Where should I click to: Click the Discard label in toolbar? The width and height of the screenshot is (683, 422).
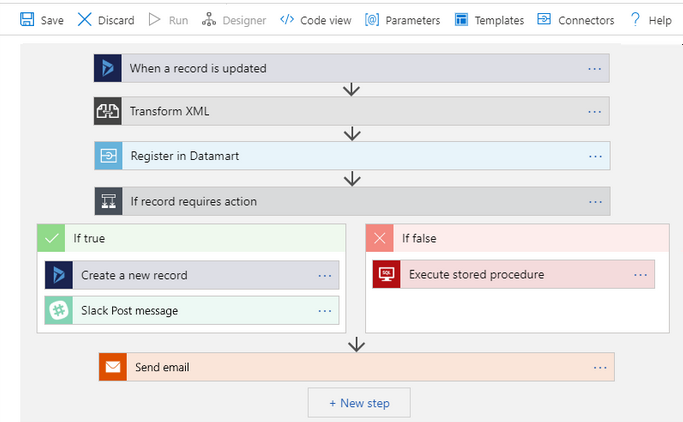116,20
